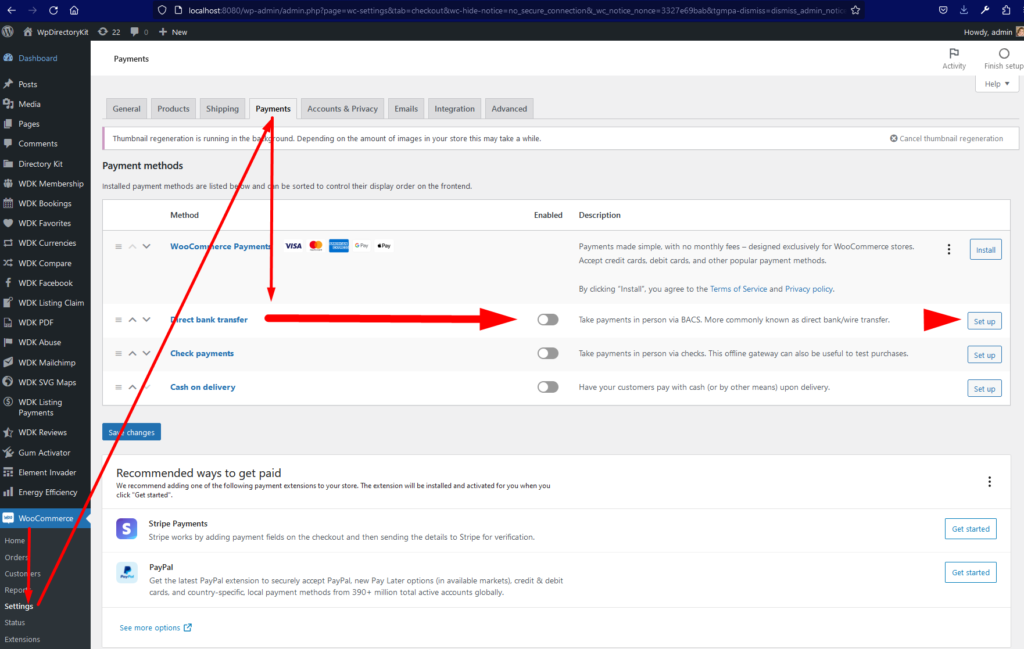Screen dimensions: 1024x649
Task: Open WooCommerce Extensions submenu
Action: point(22,639)
